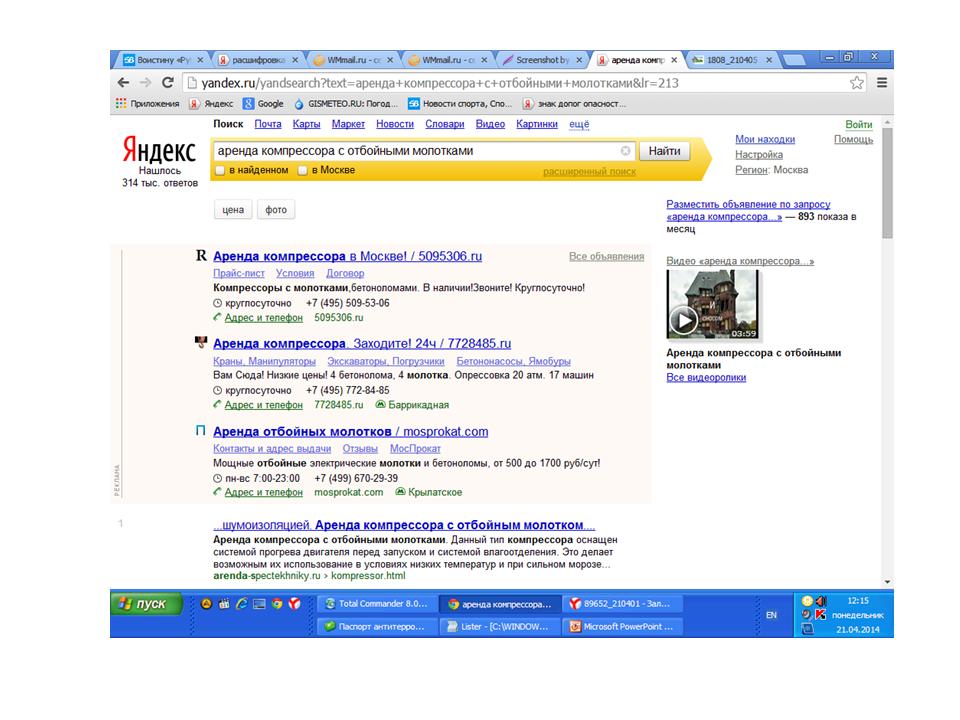Click the page info icon in the address bar

(192, 83)
